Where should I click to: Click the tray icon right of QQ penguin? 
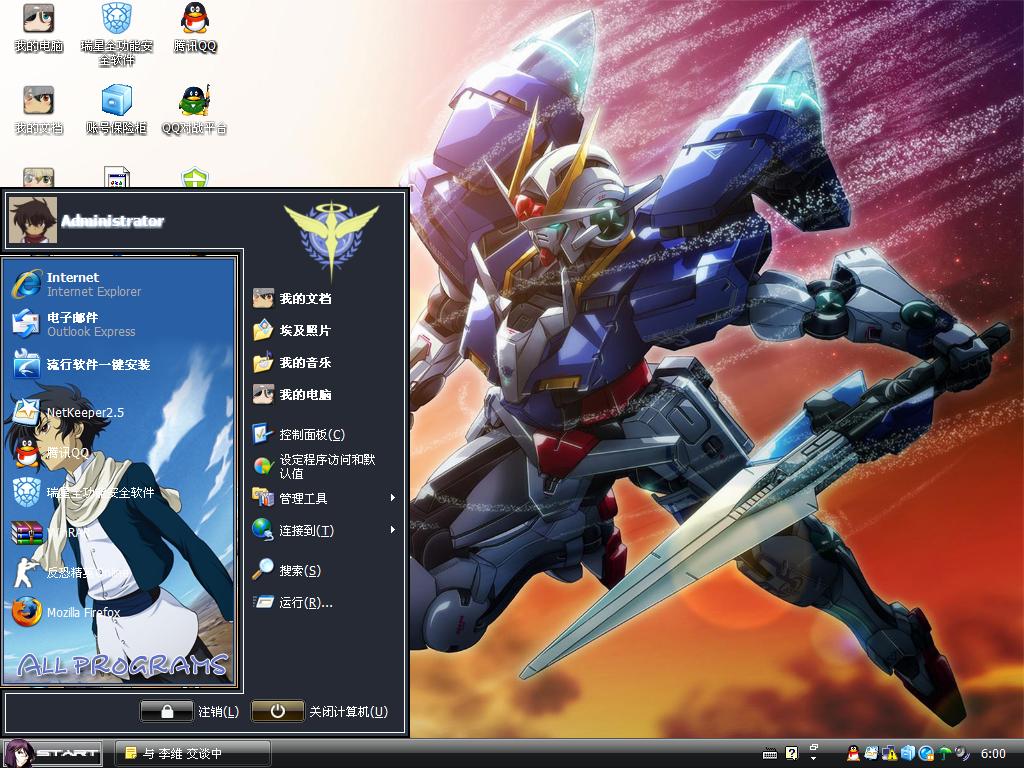pyautogui.click(x=871, y=753)
